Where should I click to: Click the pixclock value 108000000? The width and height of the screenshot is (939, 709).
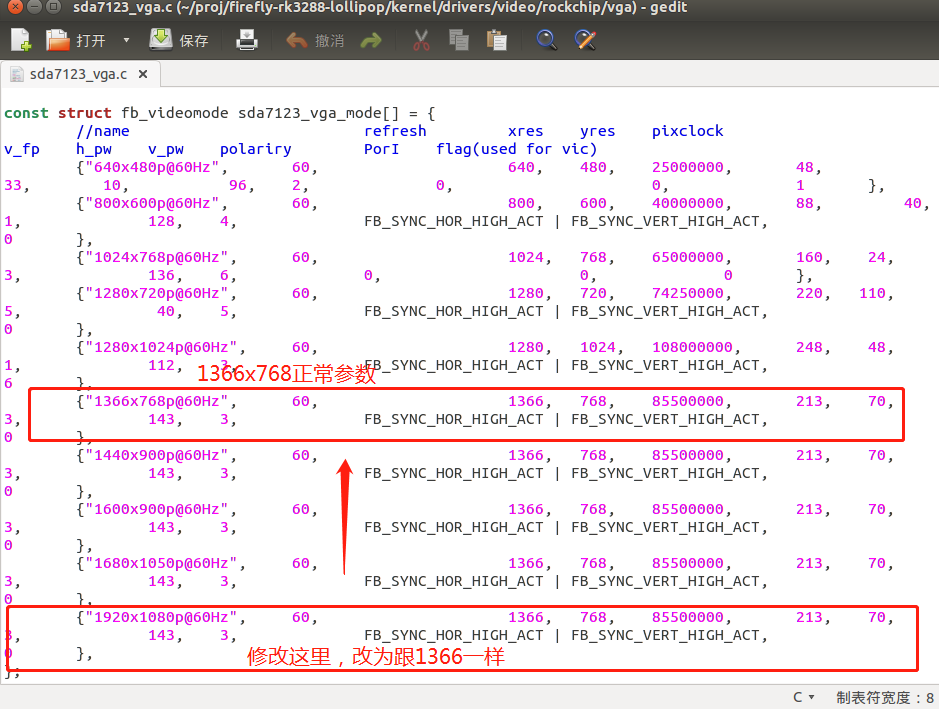[692, 347]
